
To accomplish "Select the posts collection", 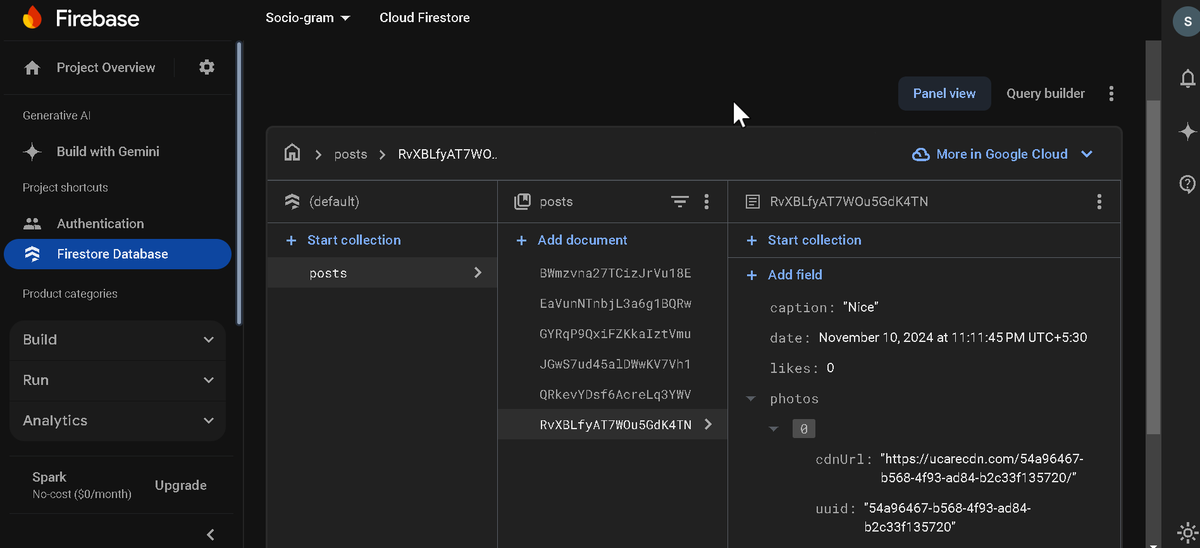I will point(382,272).
